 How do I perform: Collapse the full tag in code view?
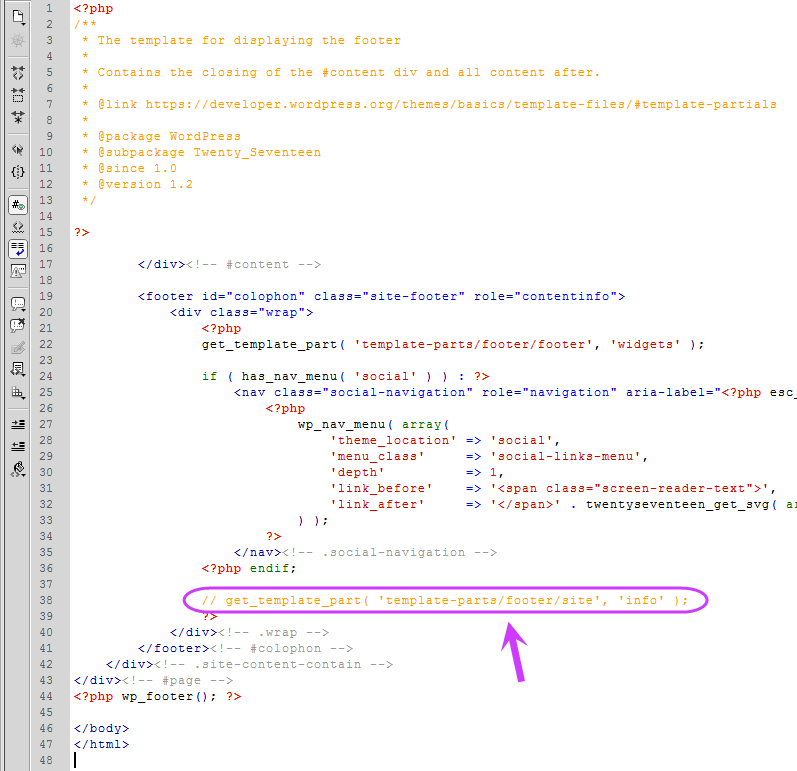(18, 73)
